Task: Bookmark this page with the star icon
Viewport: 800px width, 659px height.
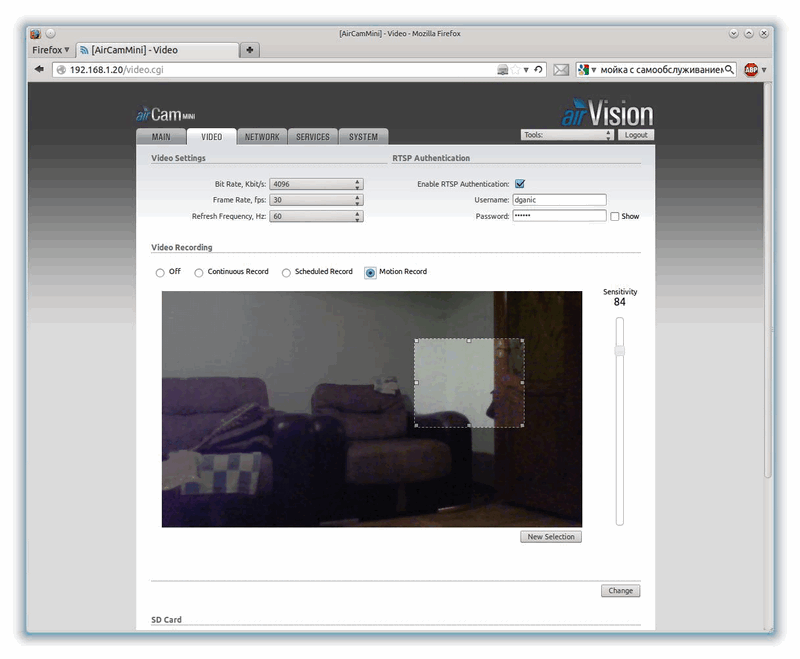Action: [x=515, y=70]
